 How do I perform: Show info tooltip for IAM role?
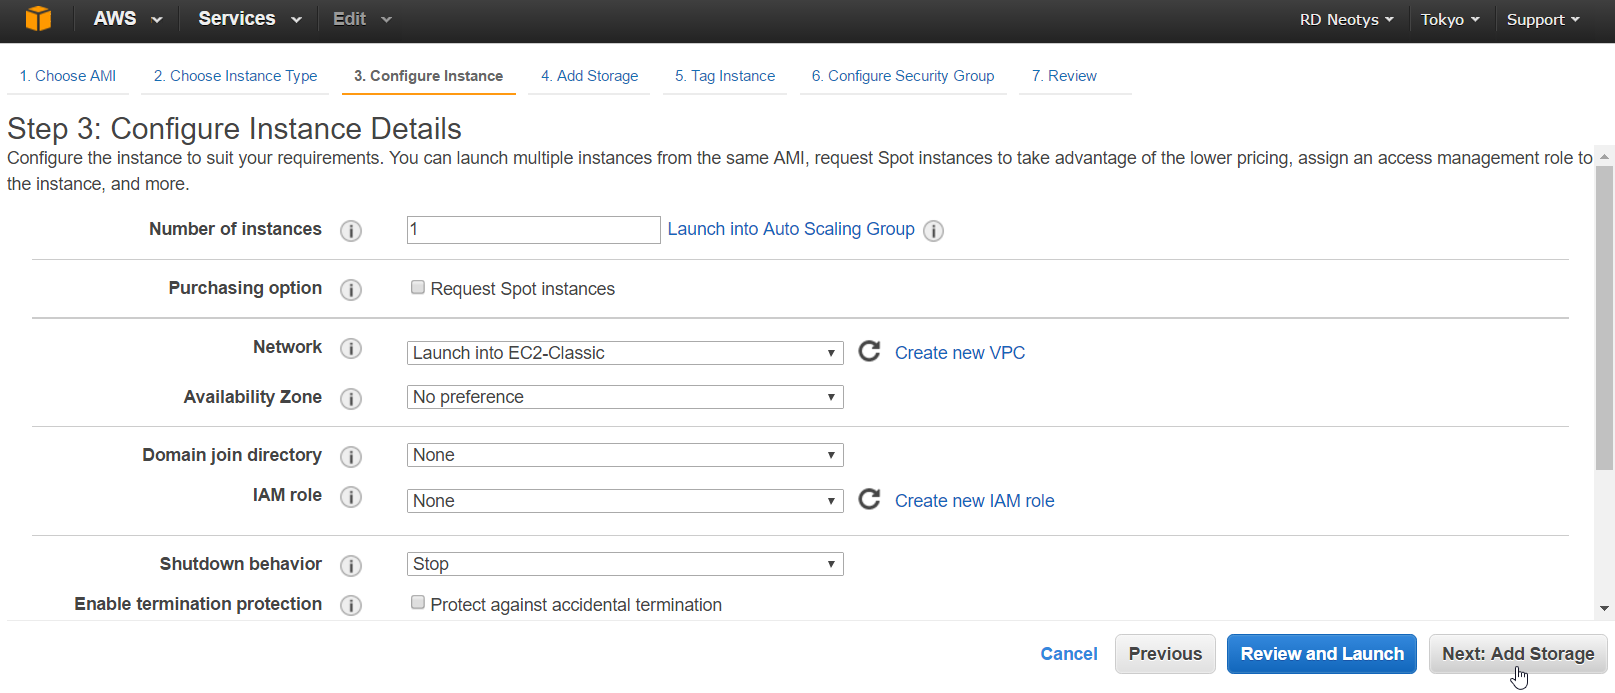pos(351,497)
